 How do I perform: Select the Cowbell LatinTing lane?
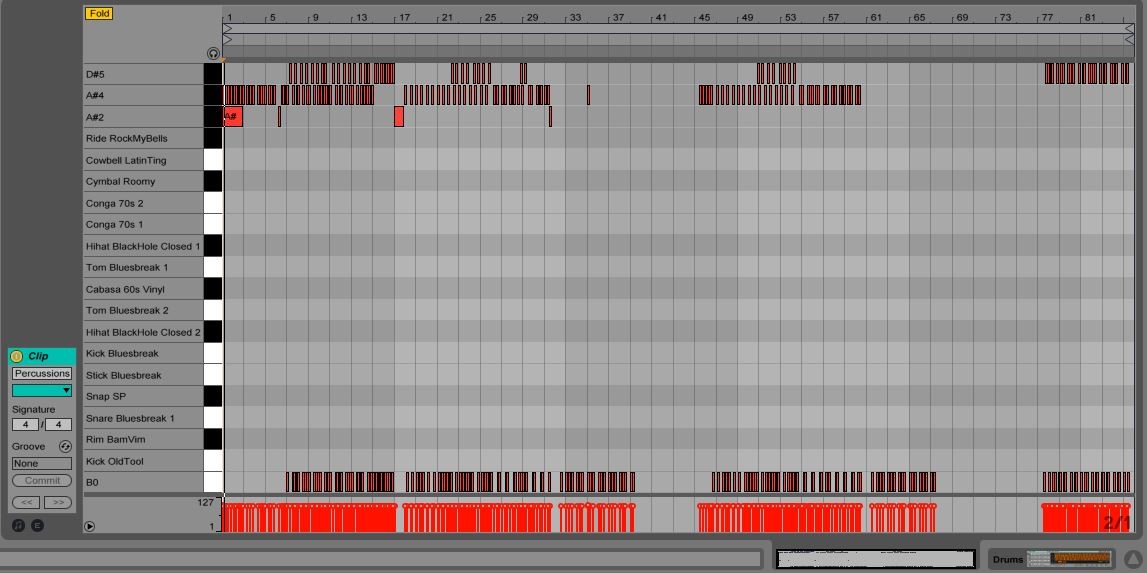[x=143, y=160]
